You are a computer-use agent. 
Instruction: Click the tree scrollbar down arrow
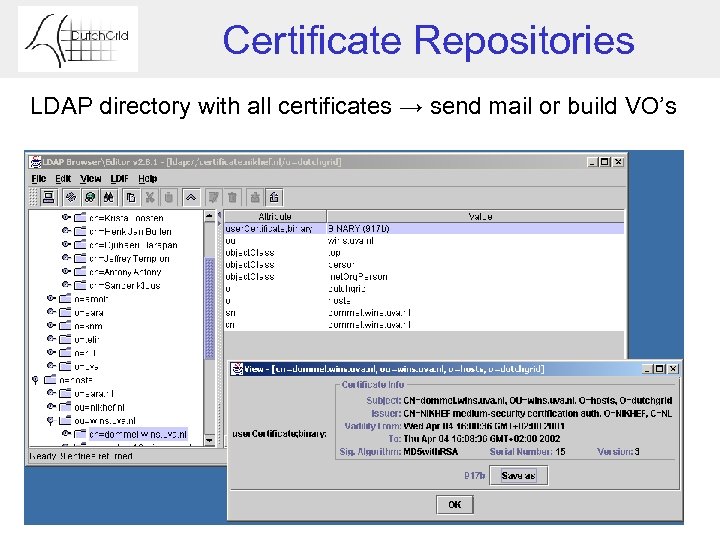click(x=209, y=440)
